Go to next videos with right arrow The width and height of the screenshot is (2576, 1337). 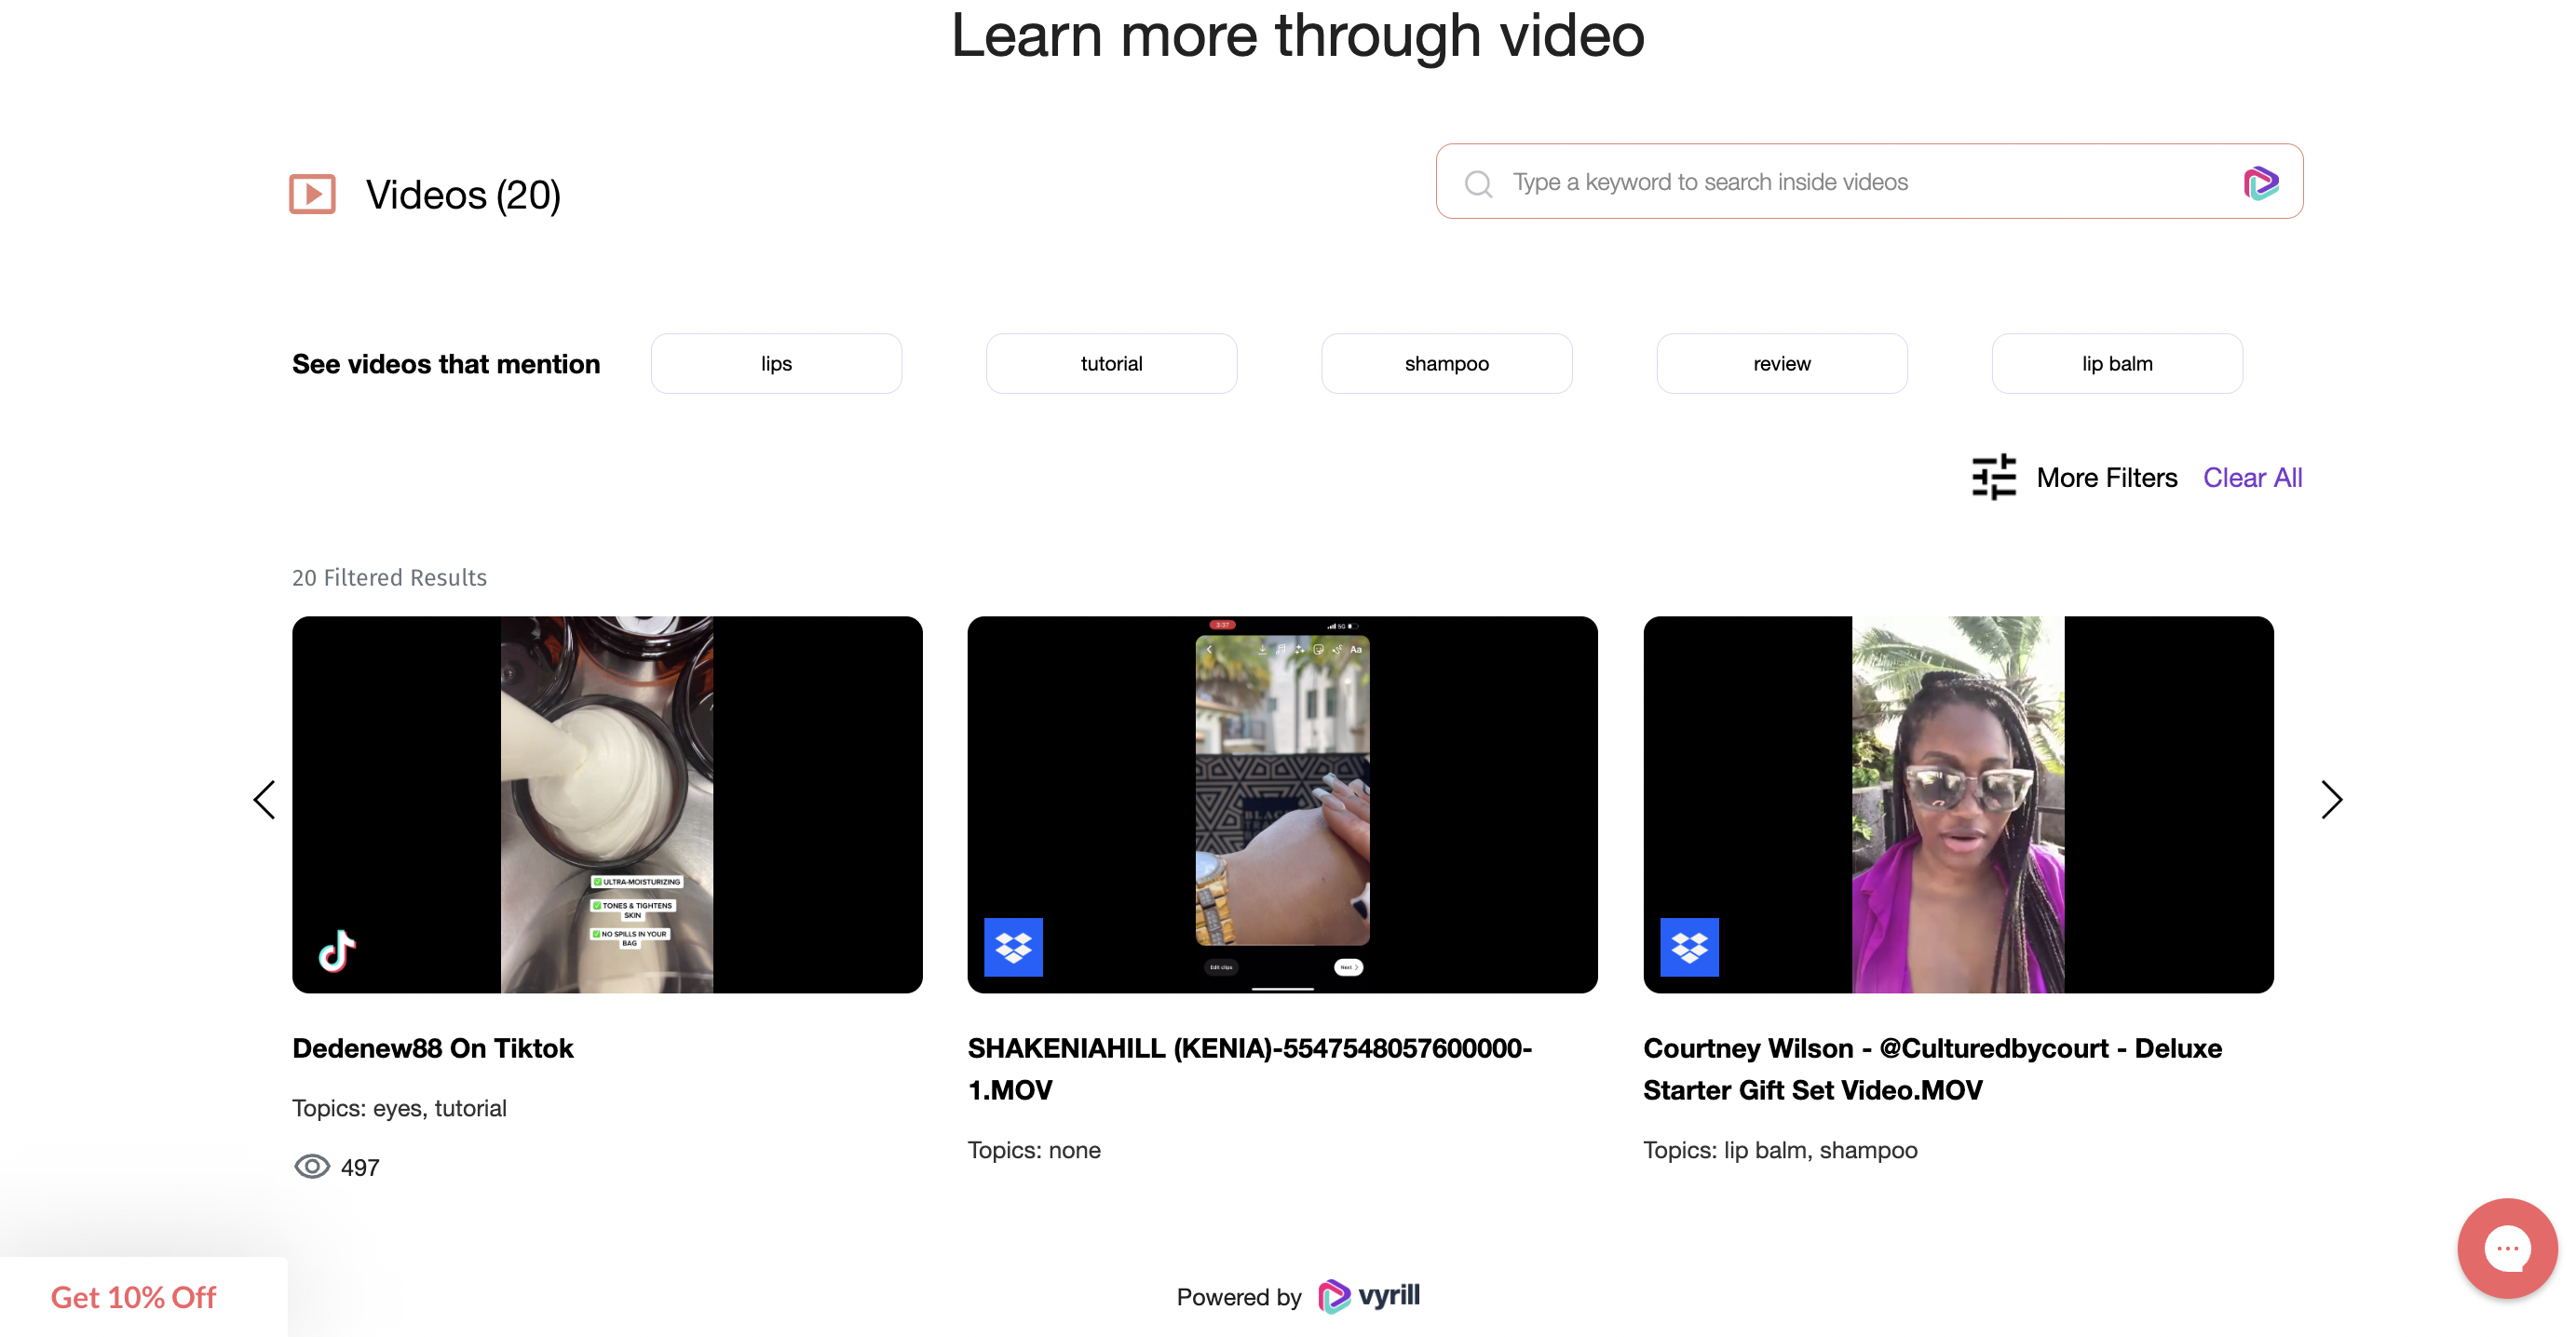pos(2331,799)
